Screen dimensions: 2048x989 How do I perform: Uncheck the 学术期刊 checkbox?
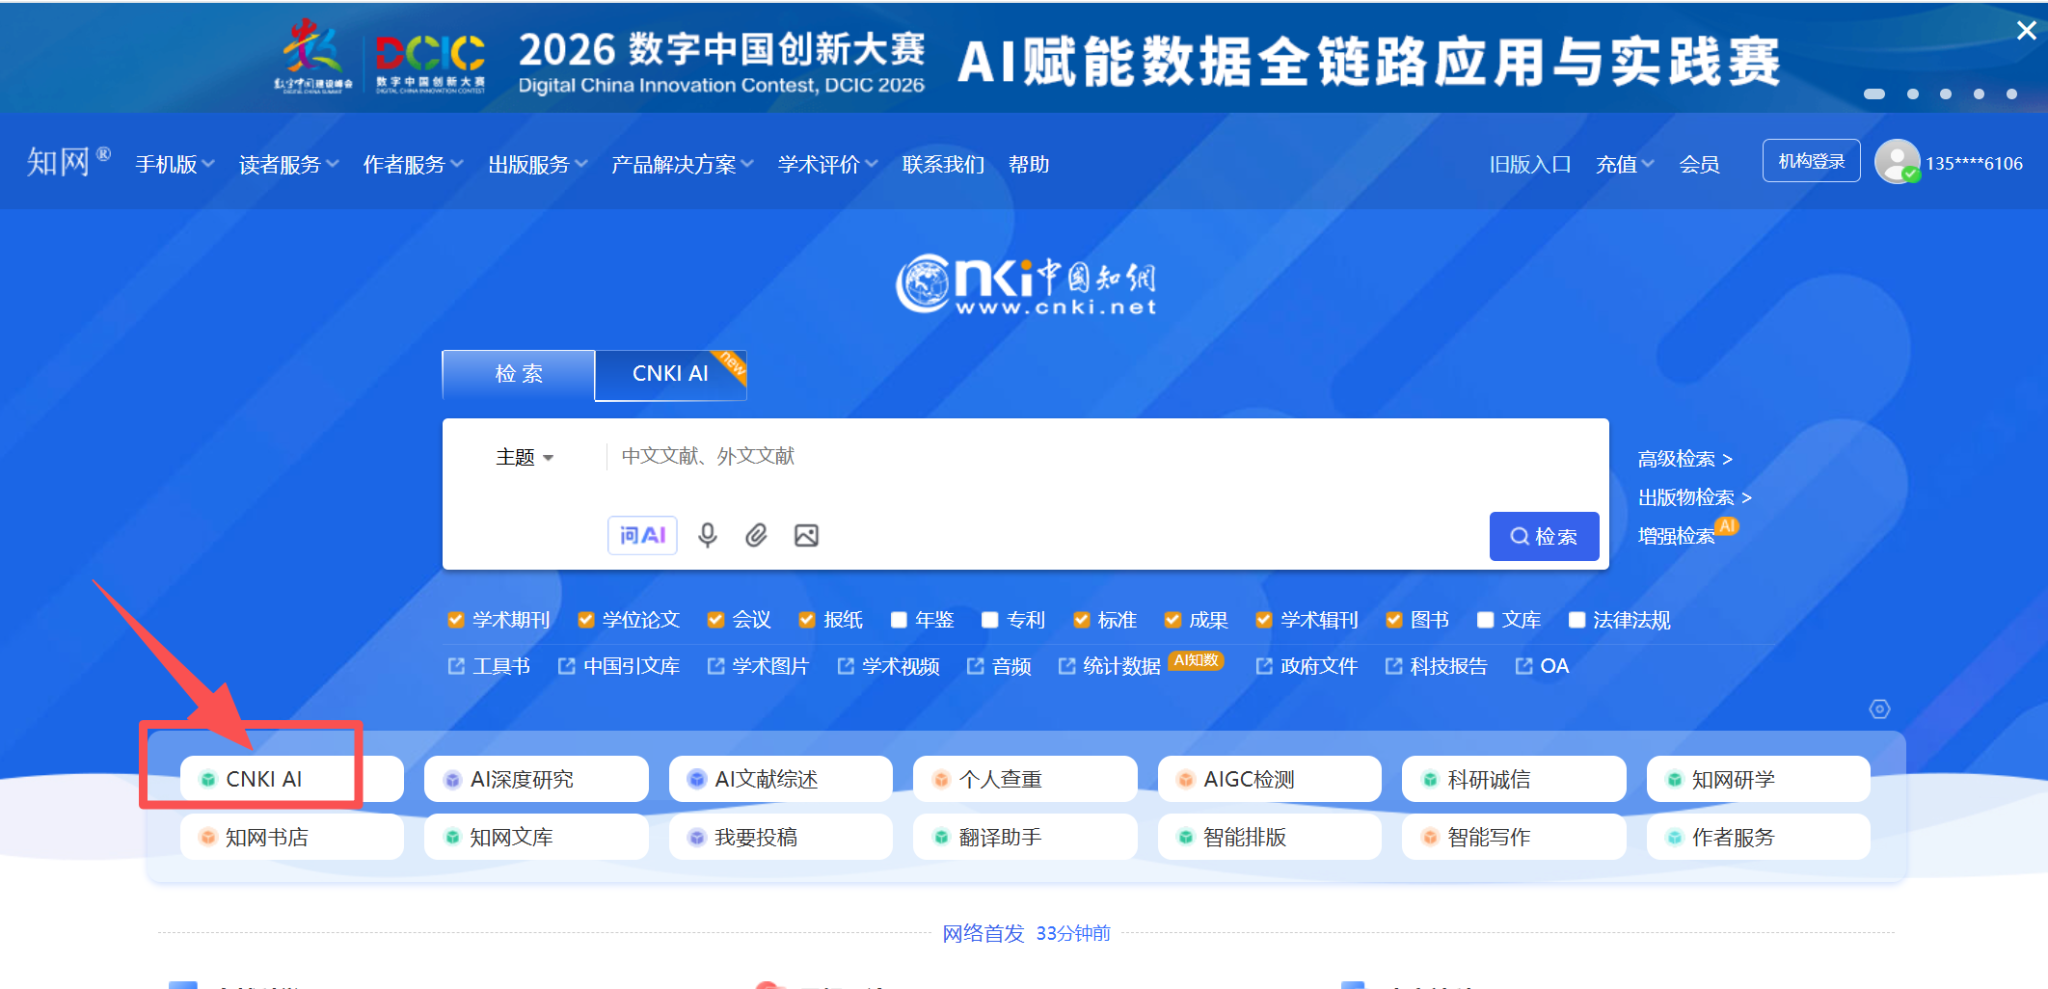(x=456, y=620)
